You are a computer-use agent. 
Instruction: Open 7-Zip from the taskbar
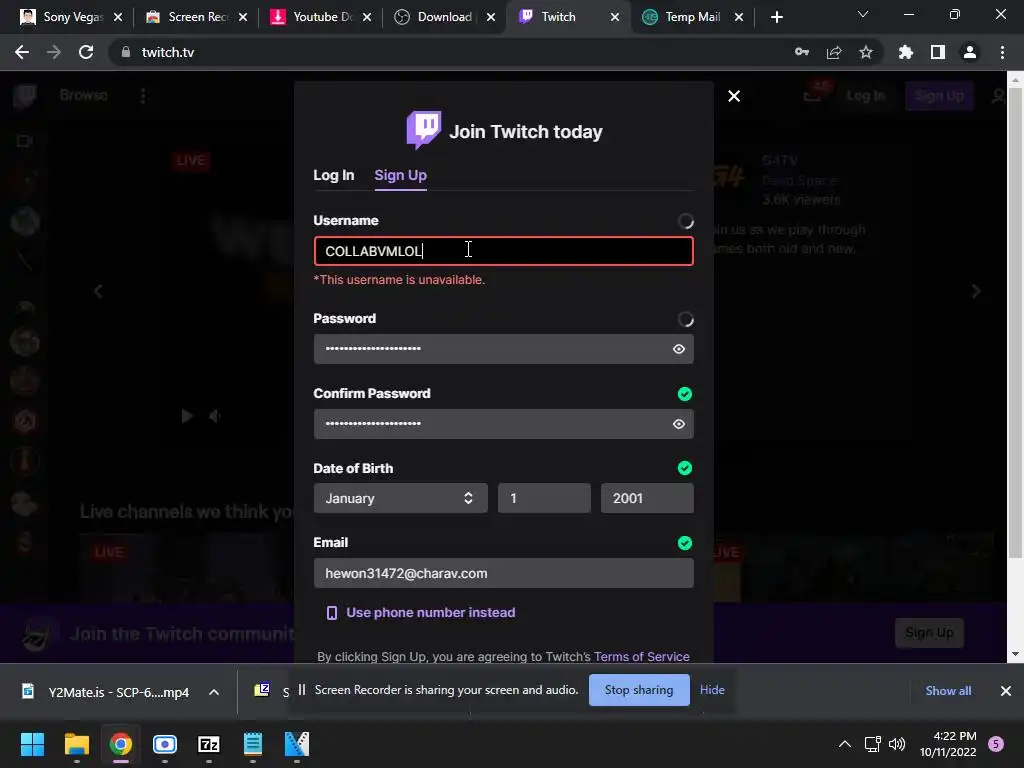click(208, 744)
